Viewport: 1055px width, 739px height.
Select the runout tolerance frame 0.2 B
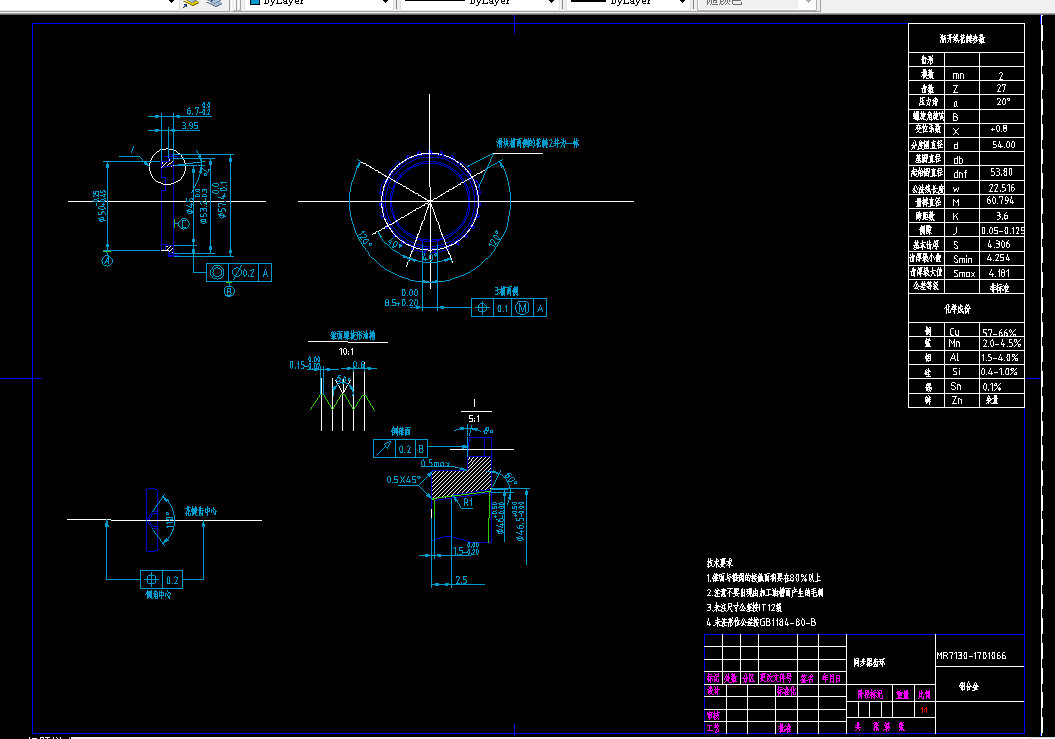[400, 448]
